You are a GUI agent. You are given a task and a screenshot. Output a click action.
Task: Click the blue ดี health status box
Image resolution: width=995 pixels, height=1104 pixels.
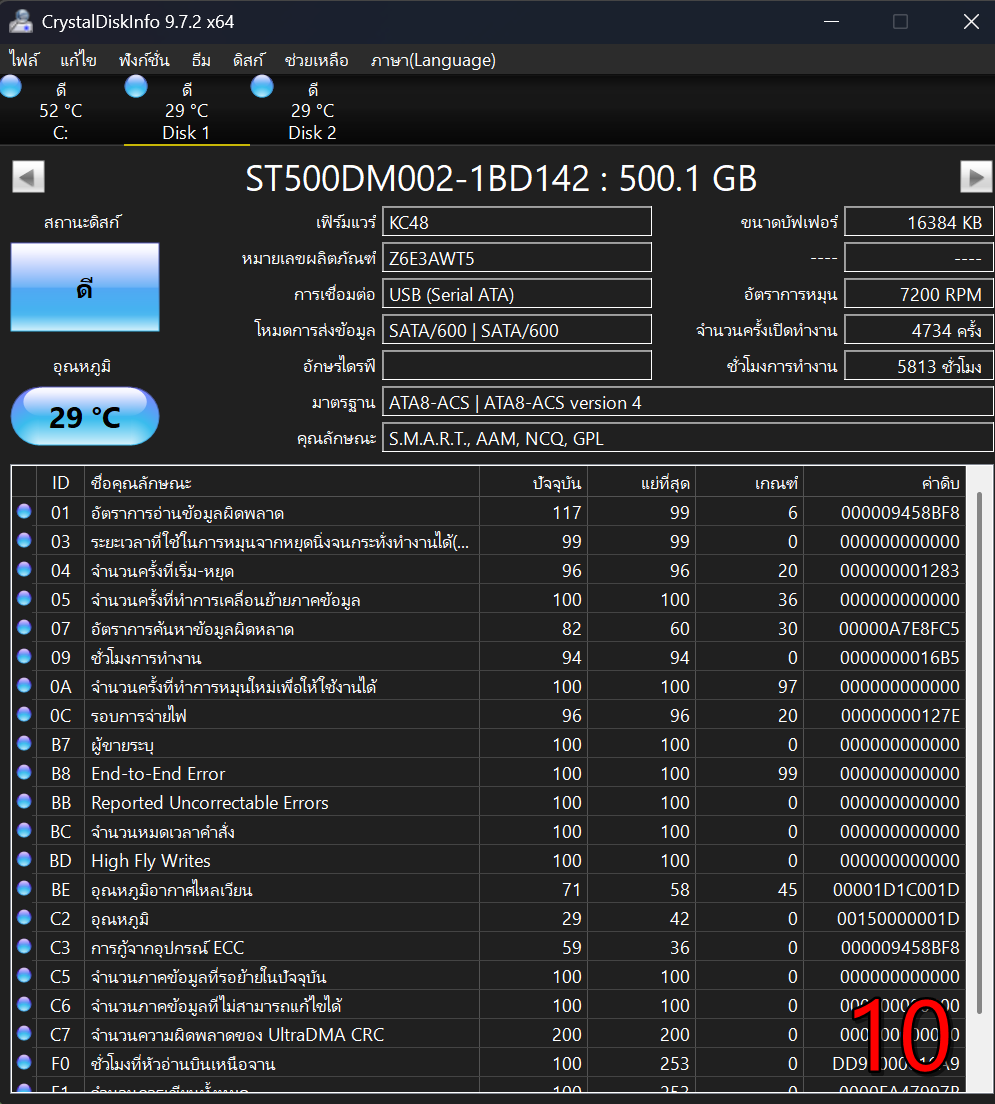[85, 288]
